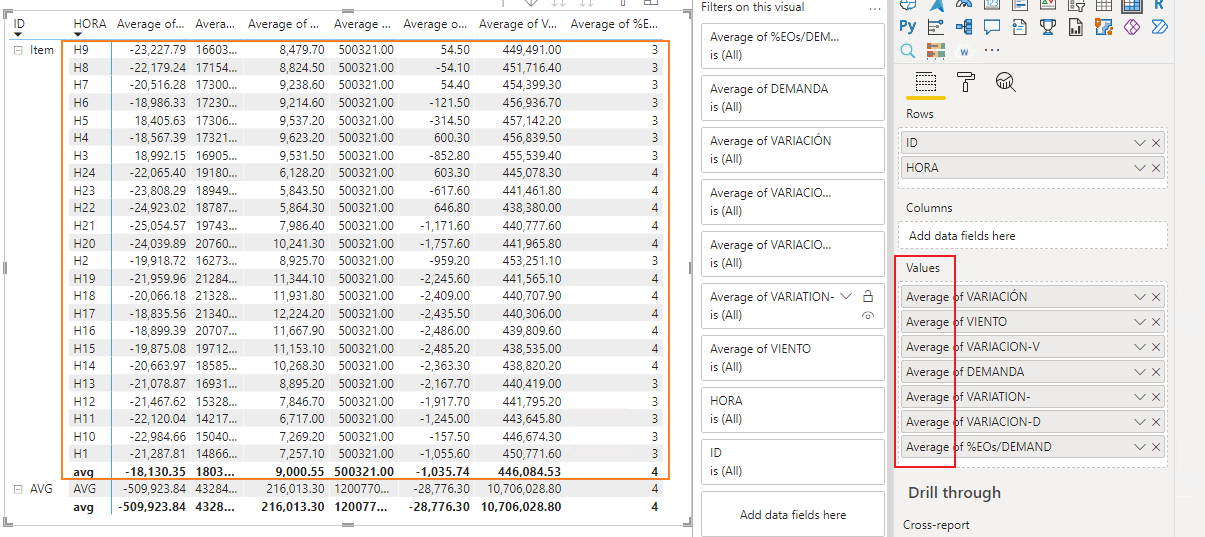Click the 446,084.53 total cell
The image size is (1205, 537).
click(x=531, y=471)
